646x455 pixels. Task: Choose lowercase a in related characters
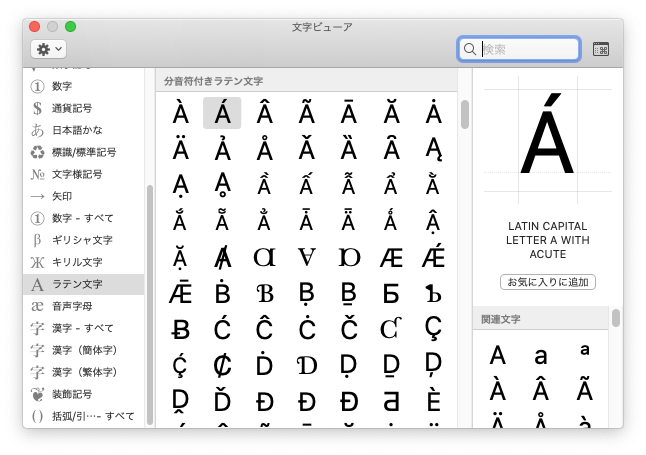[x=541, y=354]
